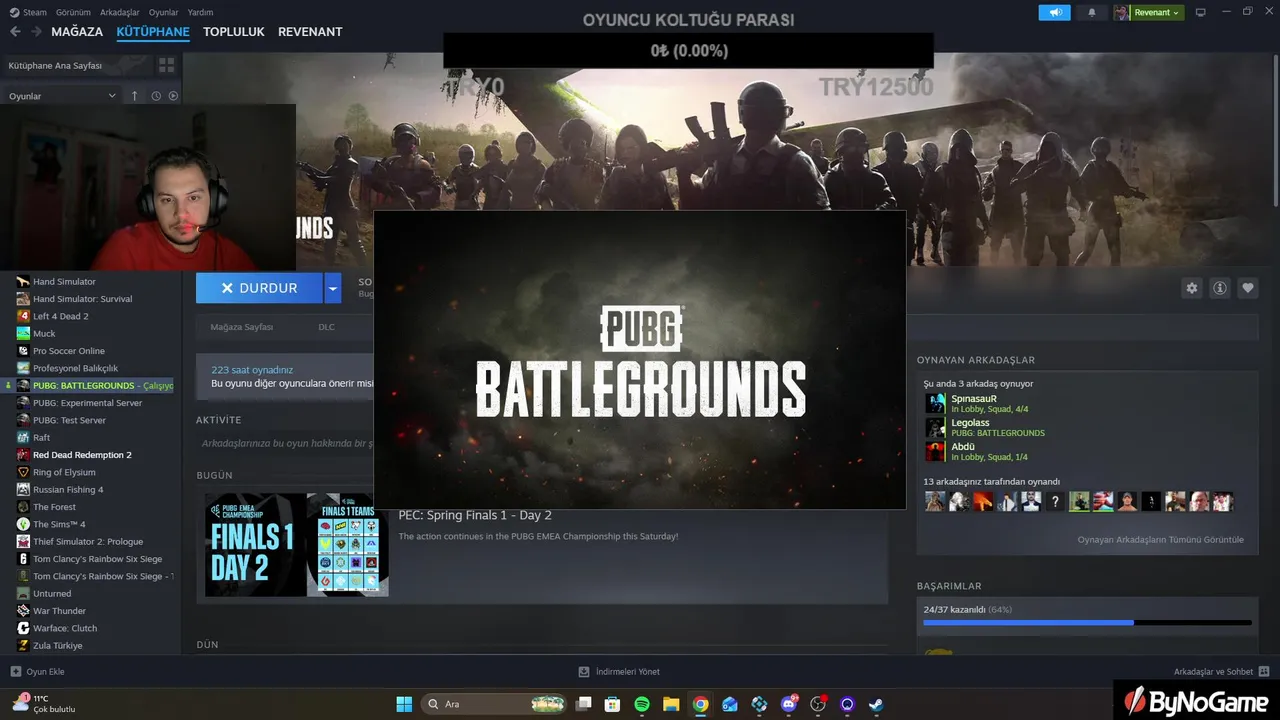Open Steam notifications bell
1280x720 pixels.
(x=1092, y=12)
